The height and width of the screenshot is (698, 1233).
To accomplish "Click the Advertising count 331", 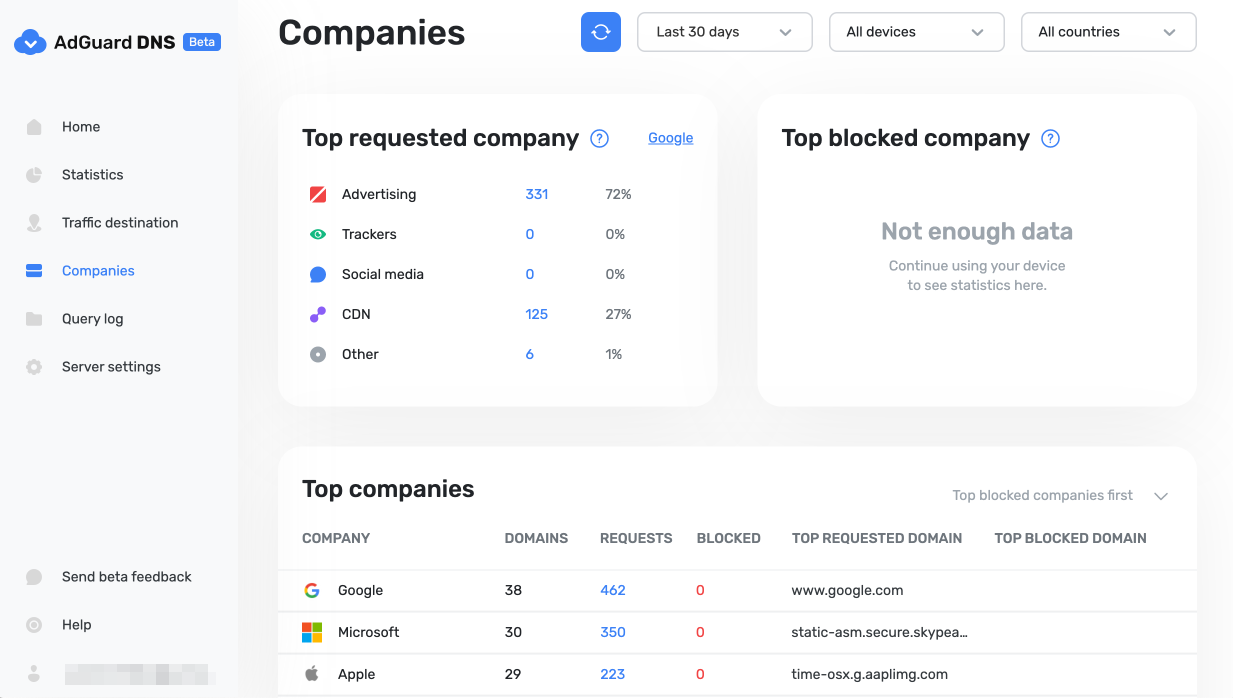I will tap(537, 195).
